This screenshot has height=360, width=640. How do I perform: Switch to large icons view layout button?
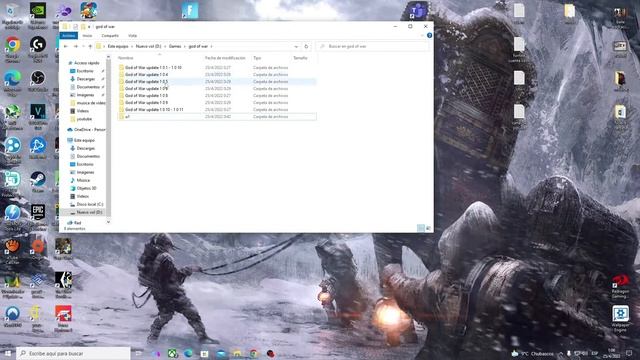428,229
